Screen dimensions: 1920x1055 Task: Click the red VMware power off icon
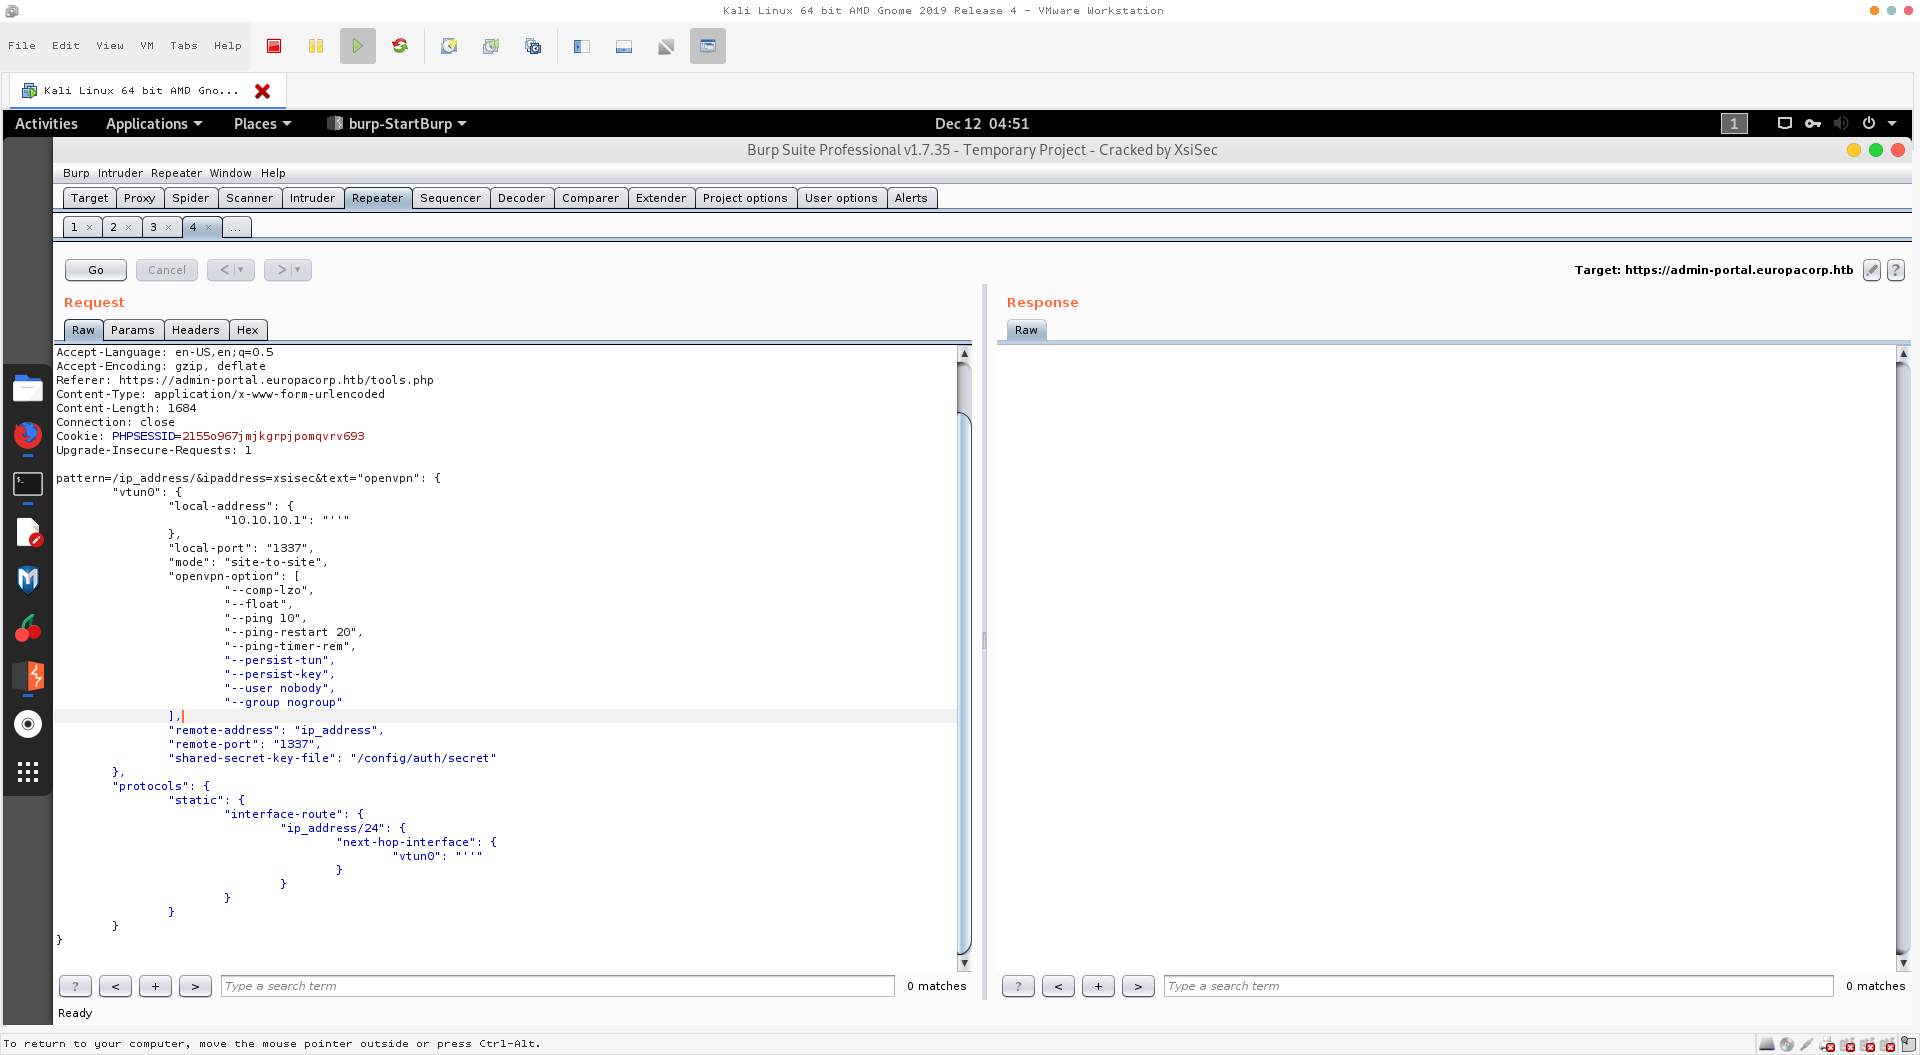[274, 46]
